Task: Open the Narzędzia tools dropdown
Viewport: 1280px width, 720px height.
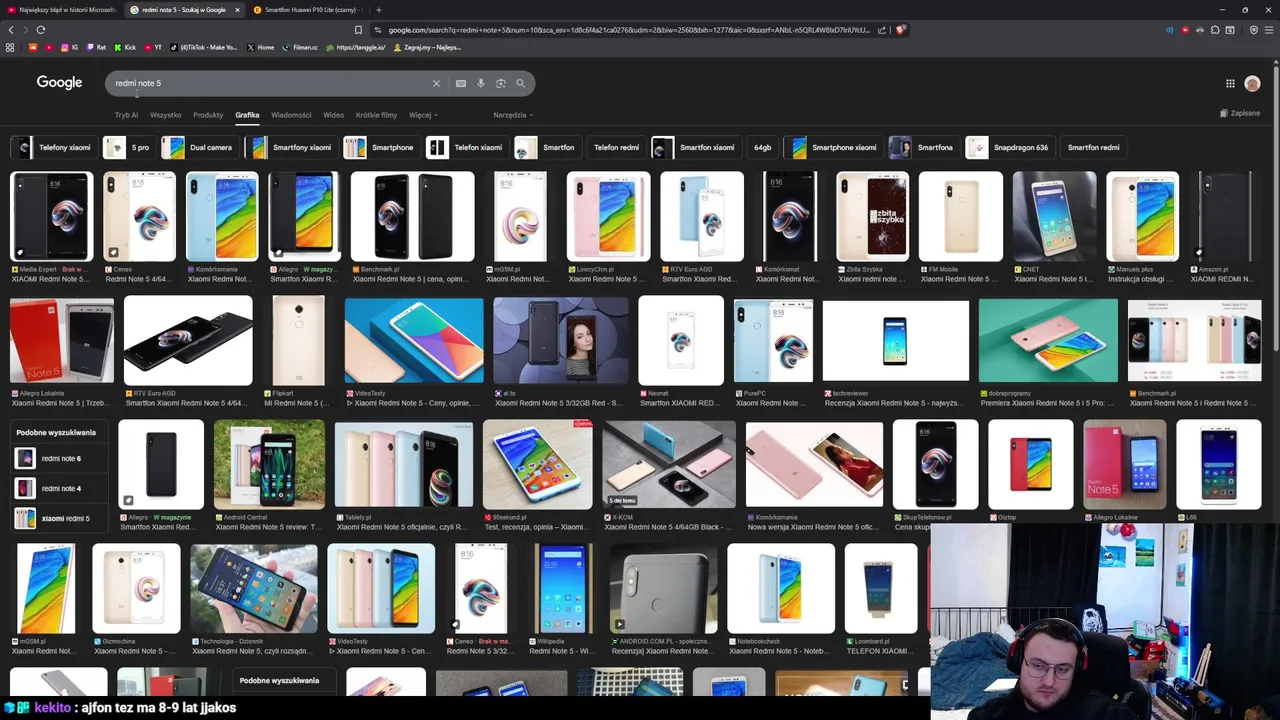Action: [x=513, y=115]
